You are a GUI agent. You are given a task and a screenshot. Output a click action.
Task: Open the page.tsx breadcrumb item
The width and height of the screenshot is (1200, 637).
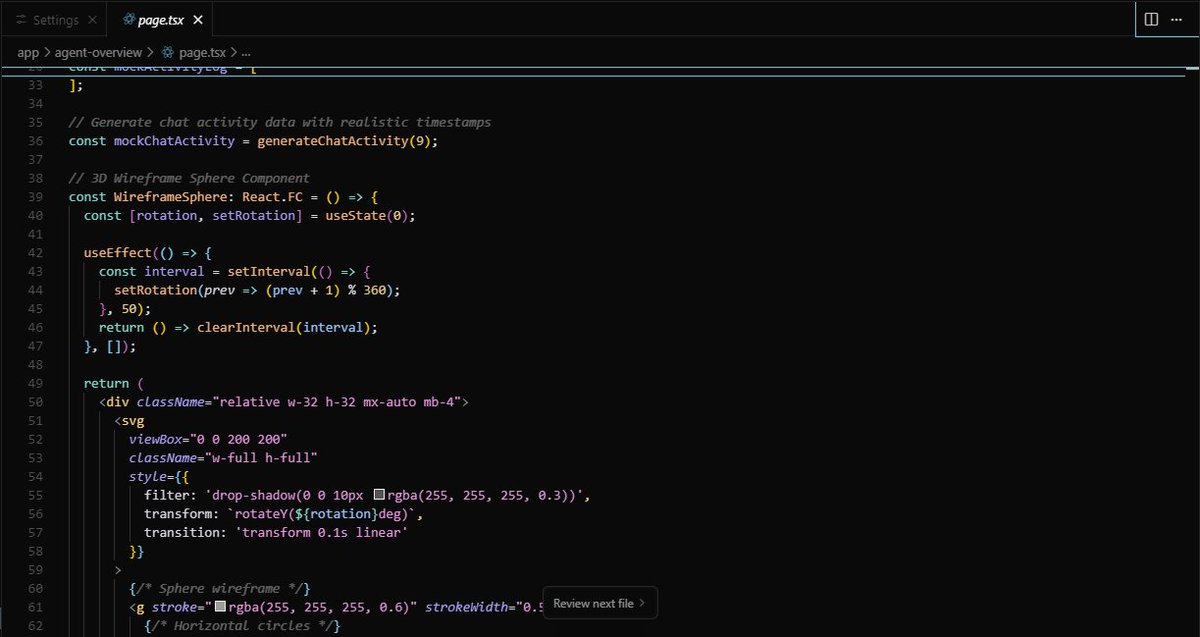point(201,51)
